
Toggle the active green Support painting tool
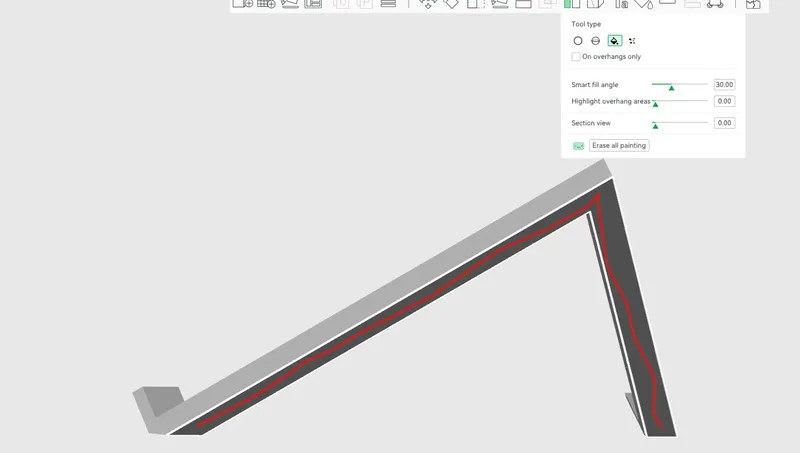click(x=572, y=4)
